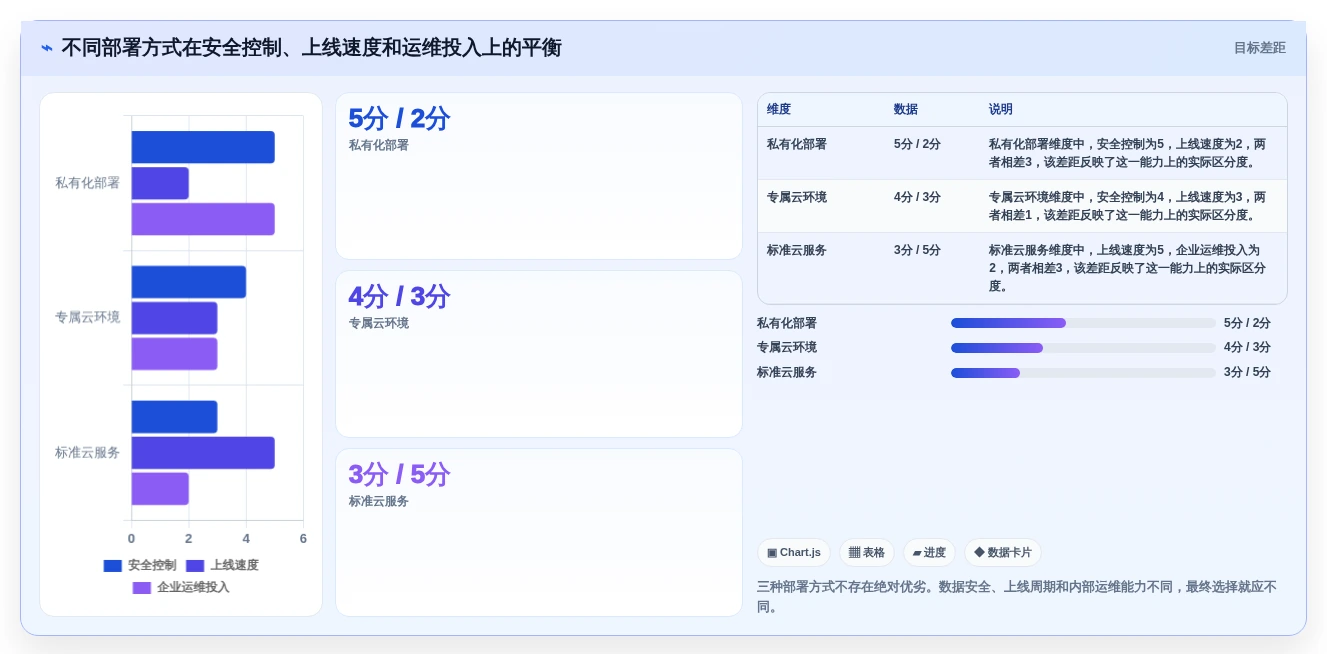Click the 标准云服务 progress row label
This screenshot has width=1327, height=654.
pos(787,373)
